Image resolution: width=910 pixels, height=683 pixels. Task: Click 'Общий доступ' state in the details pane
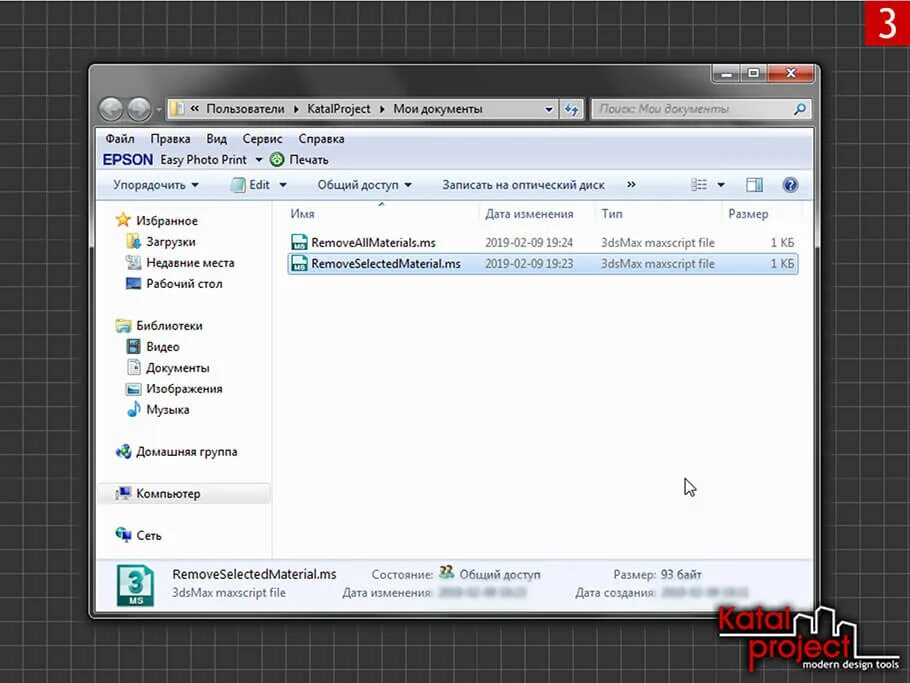point(500,574)
